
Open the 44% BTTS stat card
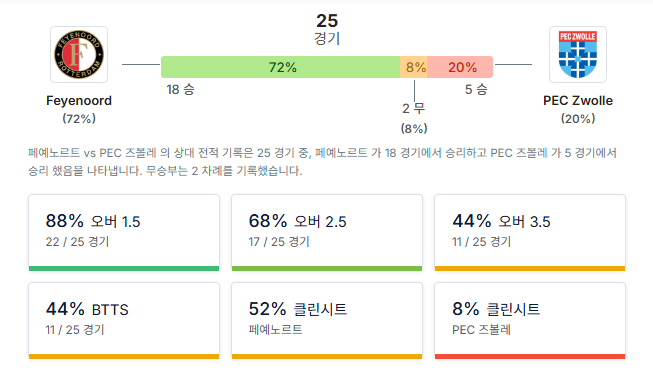click(124, 320)
